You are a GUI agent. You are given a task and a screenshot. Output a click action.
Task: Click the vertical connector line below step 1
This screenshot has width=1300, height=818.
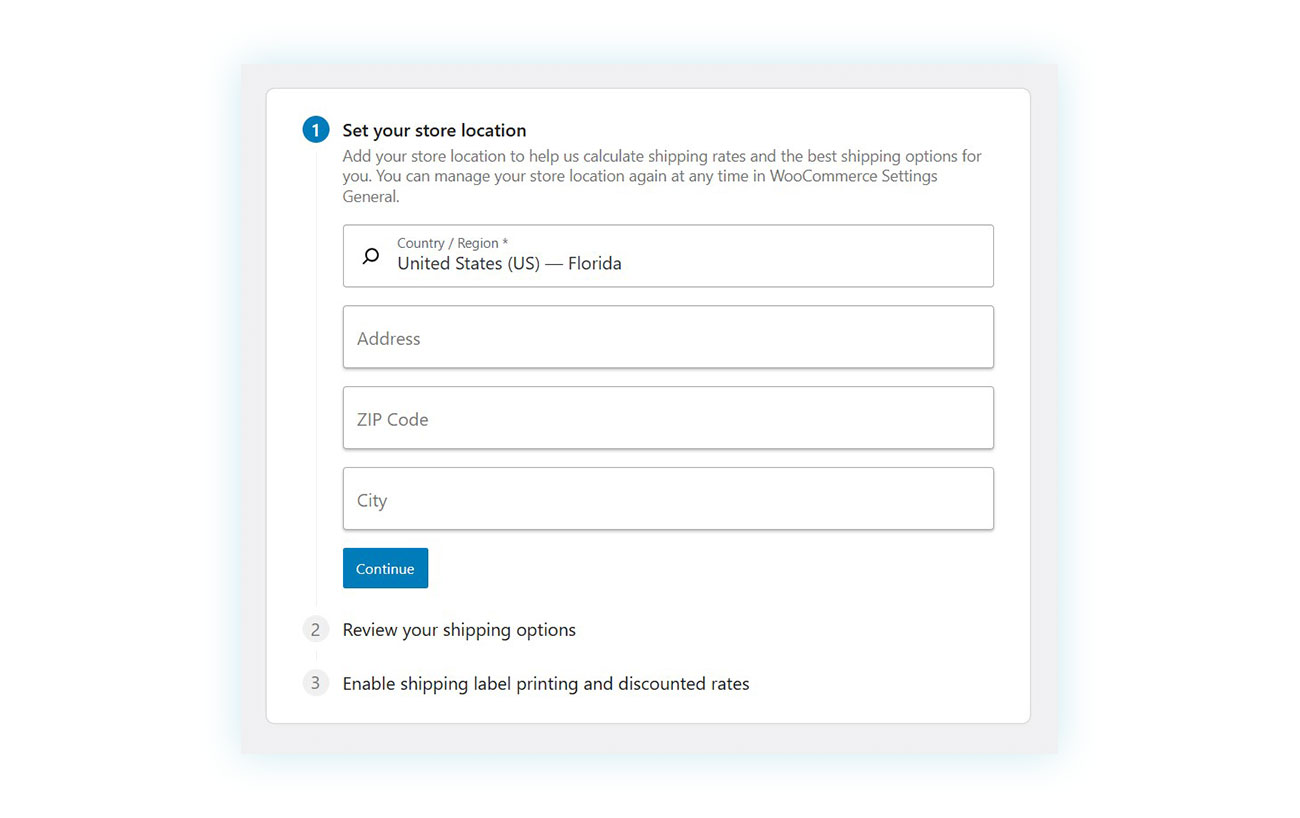(316, 375)
